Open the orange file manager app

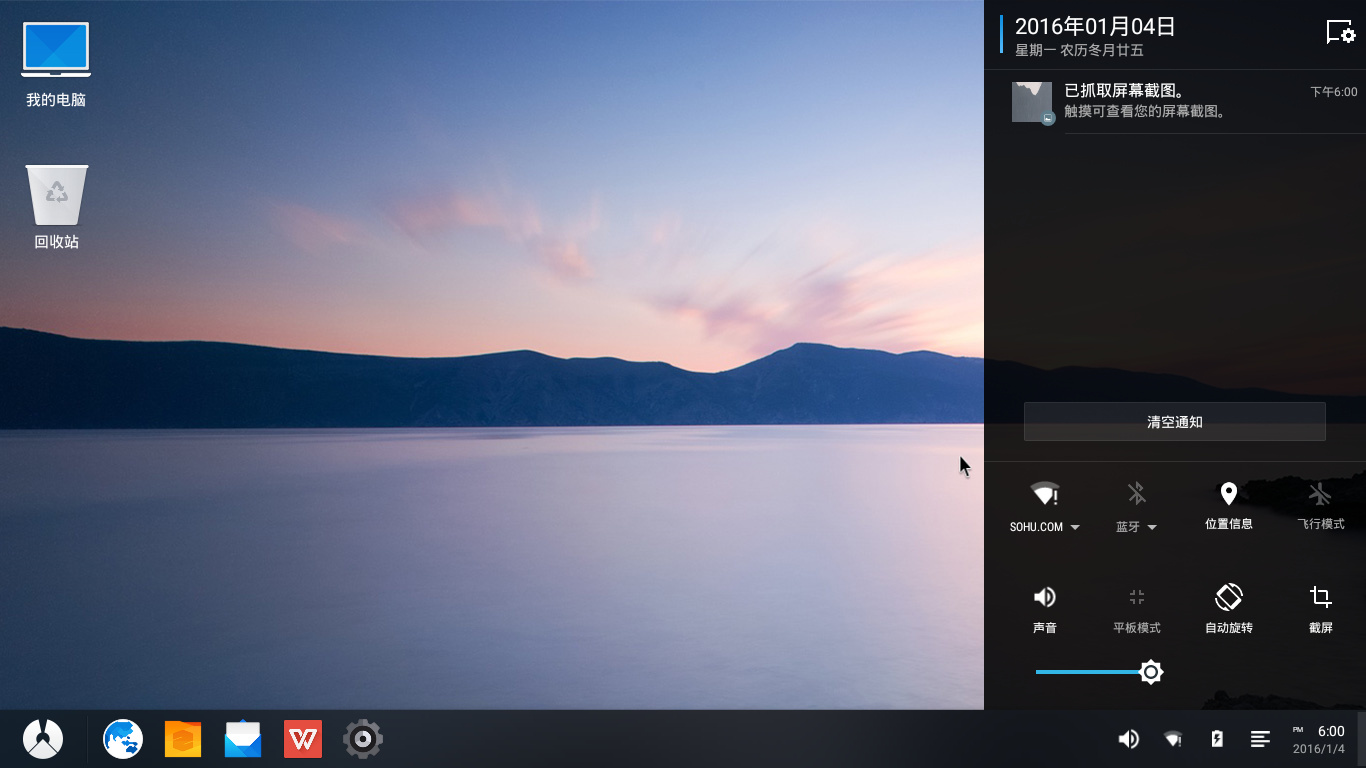183,739
